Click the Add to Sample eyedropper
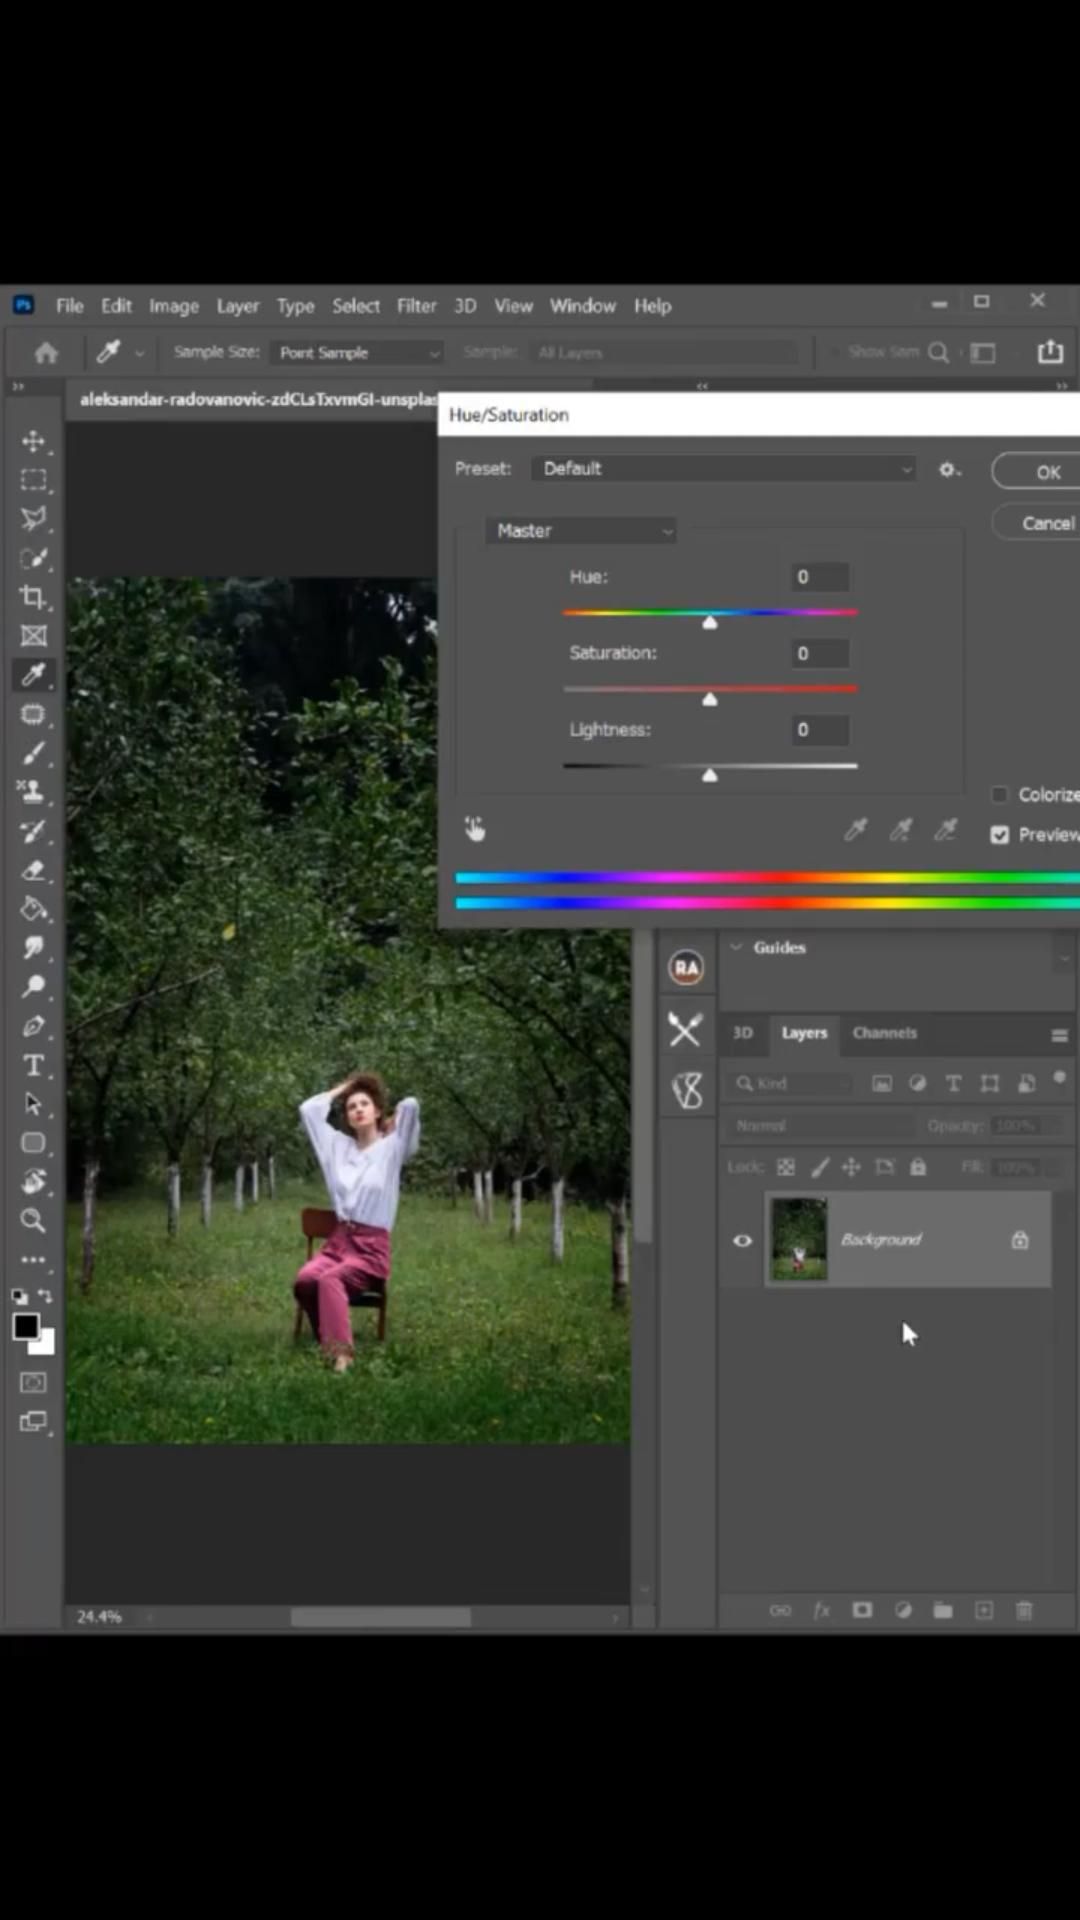1080x1920 pixels. 901,830
